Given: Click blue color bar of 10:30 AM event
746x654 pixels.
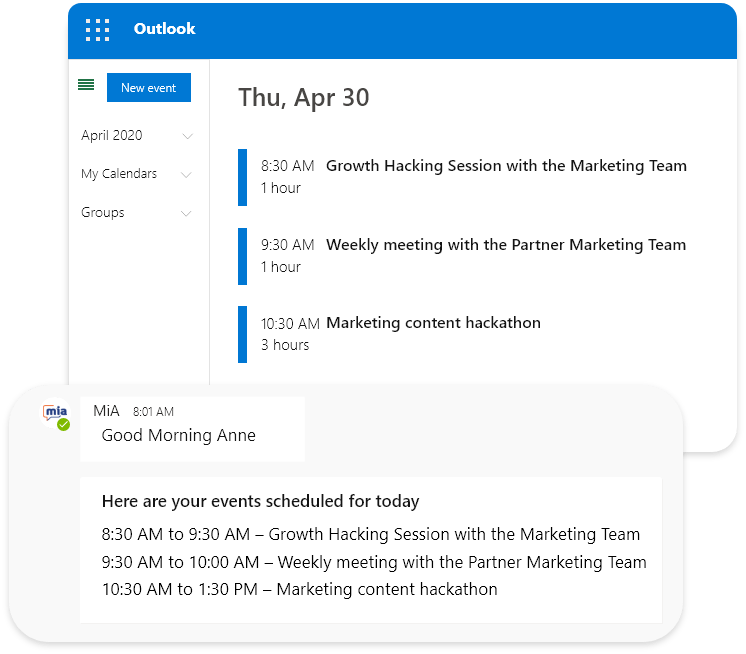Looking at the screenshot, I should click(243, 334).
